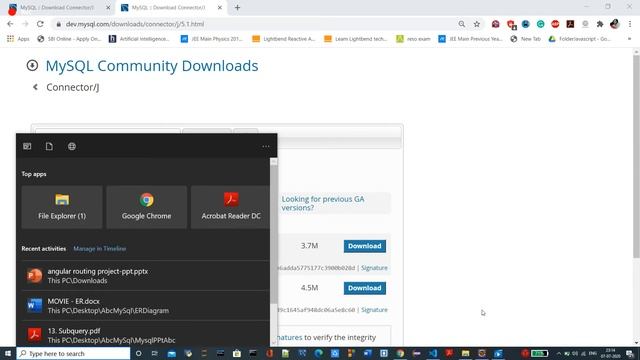Open the taskbar clock and date
The width and height of the screenshot is (640, 360).
coord(610,353)
